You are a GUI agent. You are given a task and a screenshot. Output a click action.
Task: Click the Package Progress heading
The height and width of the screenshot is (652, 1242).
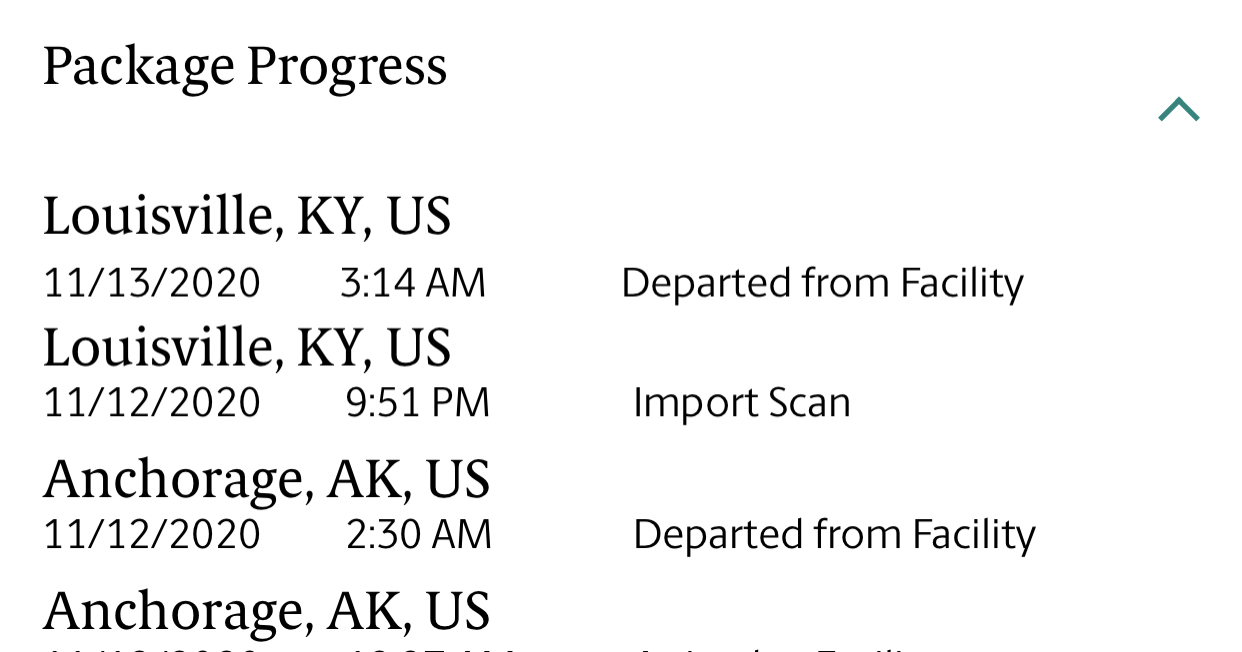(x=245, y=66)
